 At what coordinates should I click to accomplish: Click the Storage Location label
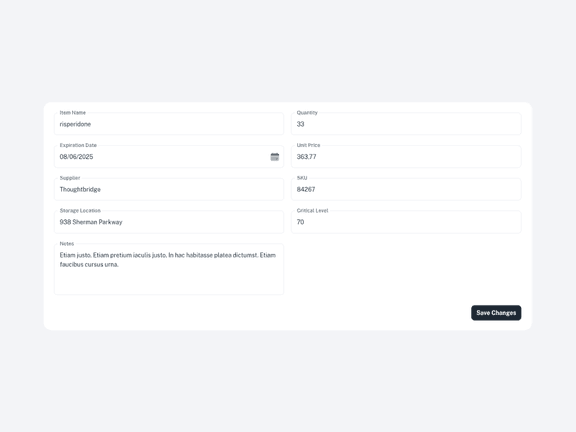[80, 210]
